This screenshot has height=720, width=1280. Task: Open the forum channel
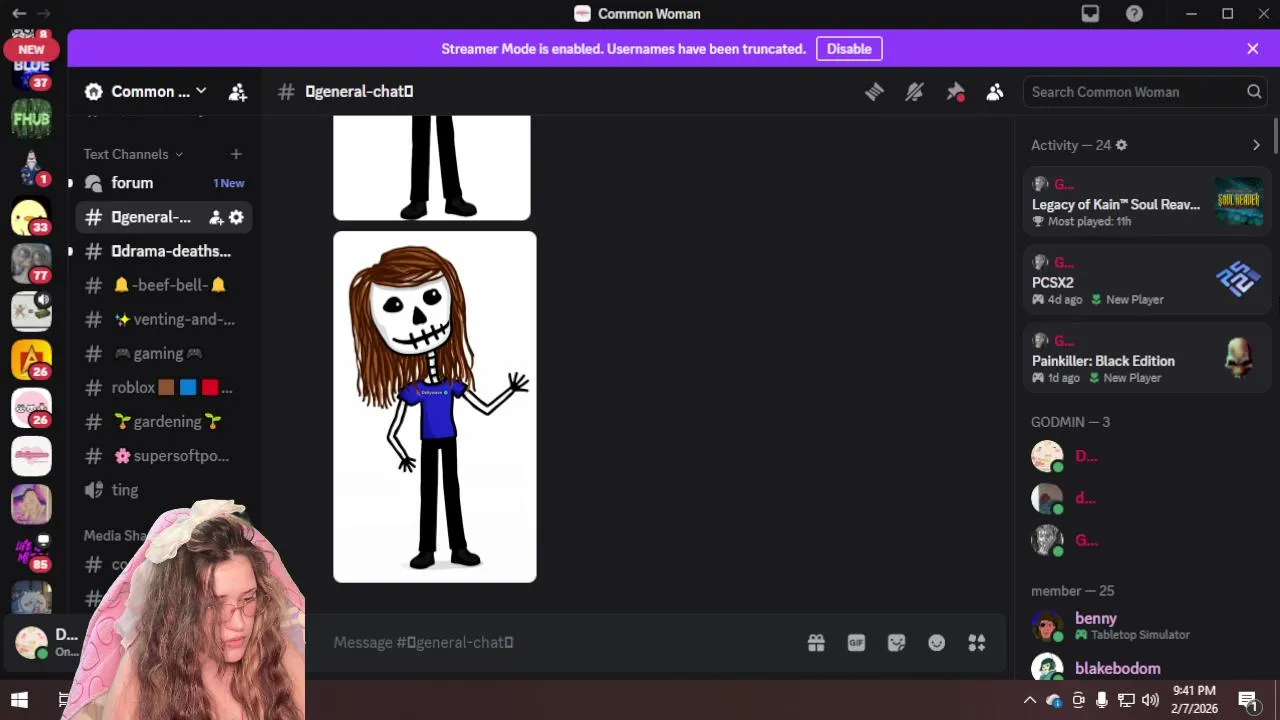click(164, 183)
